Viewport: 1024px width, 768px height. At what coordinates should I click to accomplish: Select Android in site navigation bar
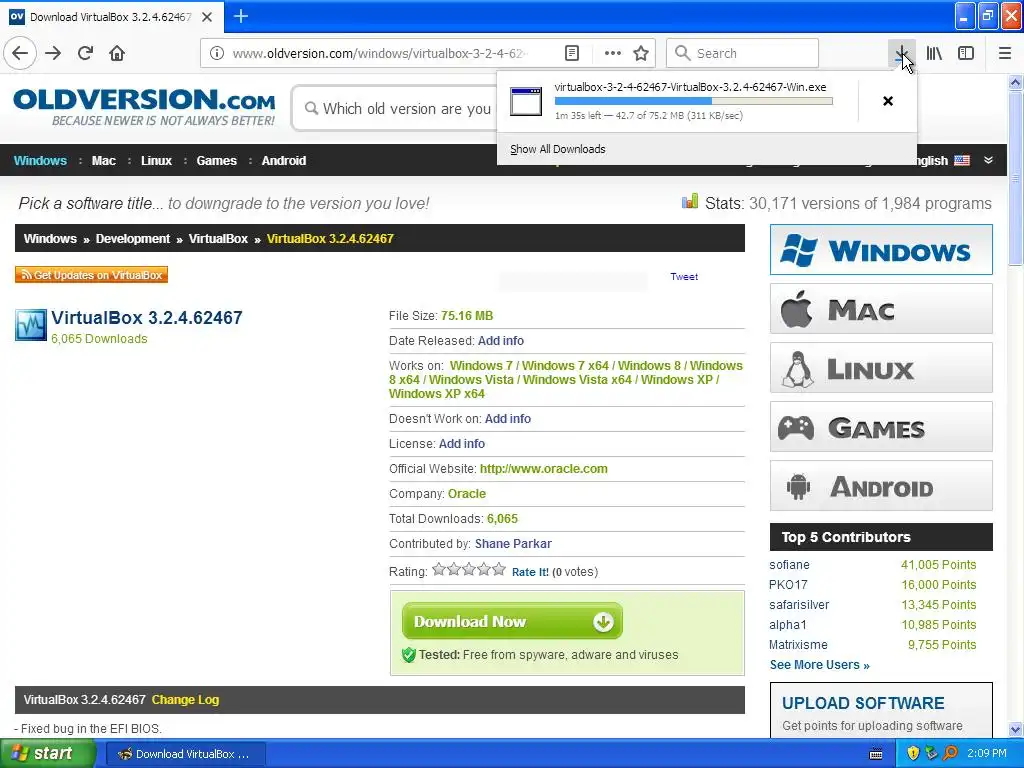[x=284, y=161]
